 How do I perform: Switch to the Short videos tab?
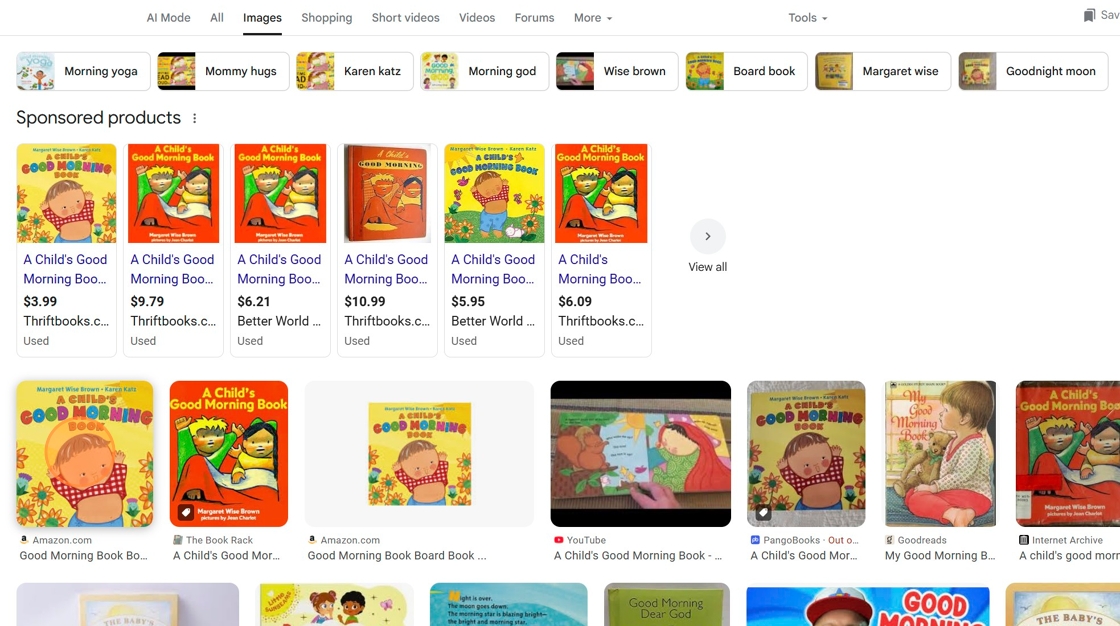[406, 18]
